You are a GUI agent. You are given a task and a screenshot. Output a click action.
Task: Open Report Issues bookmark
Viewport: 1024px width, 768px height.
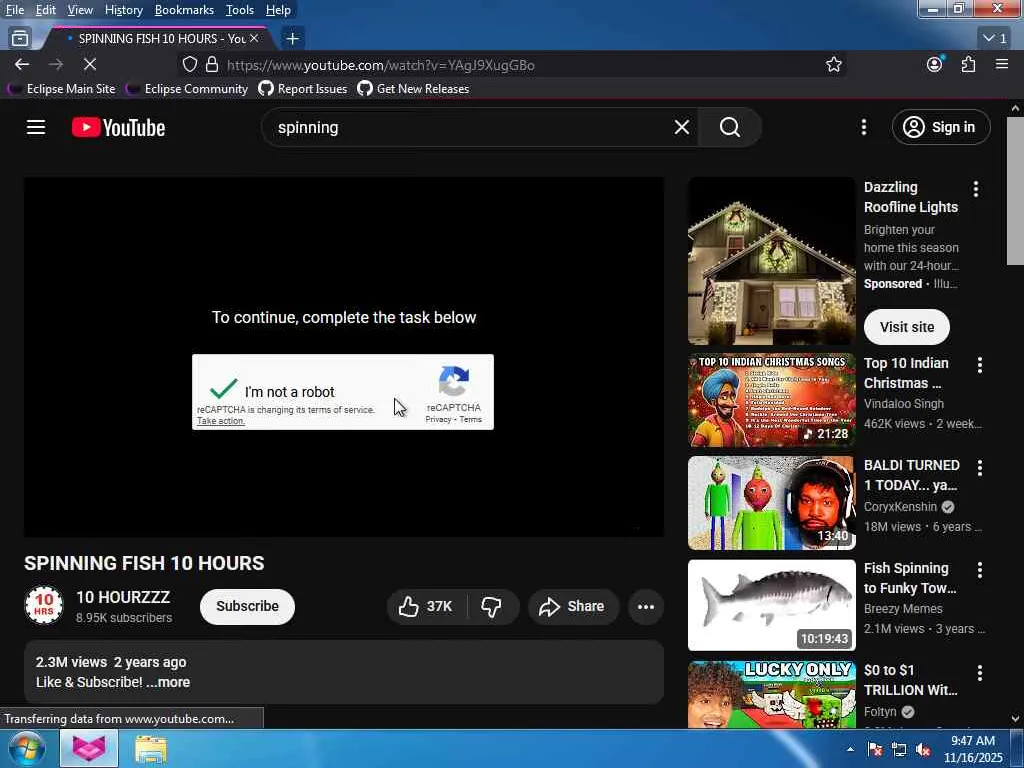tap(303, 89)
